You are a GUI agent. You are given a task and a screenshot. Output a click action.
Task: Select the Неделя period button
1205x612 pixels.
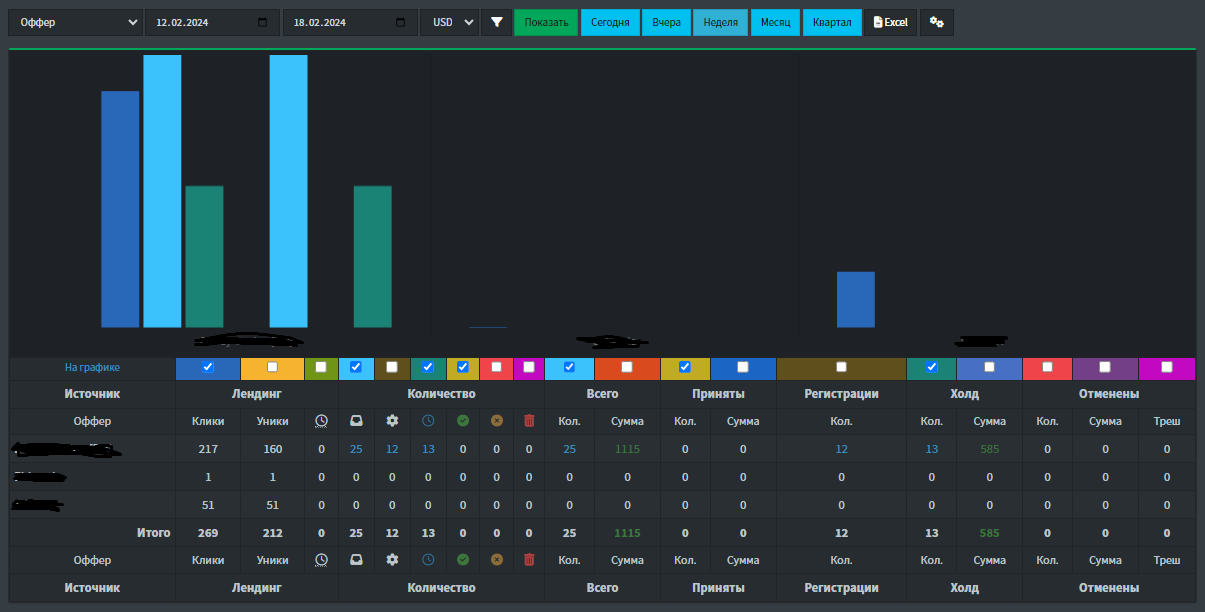720,22
